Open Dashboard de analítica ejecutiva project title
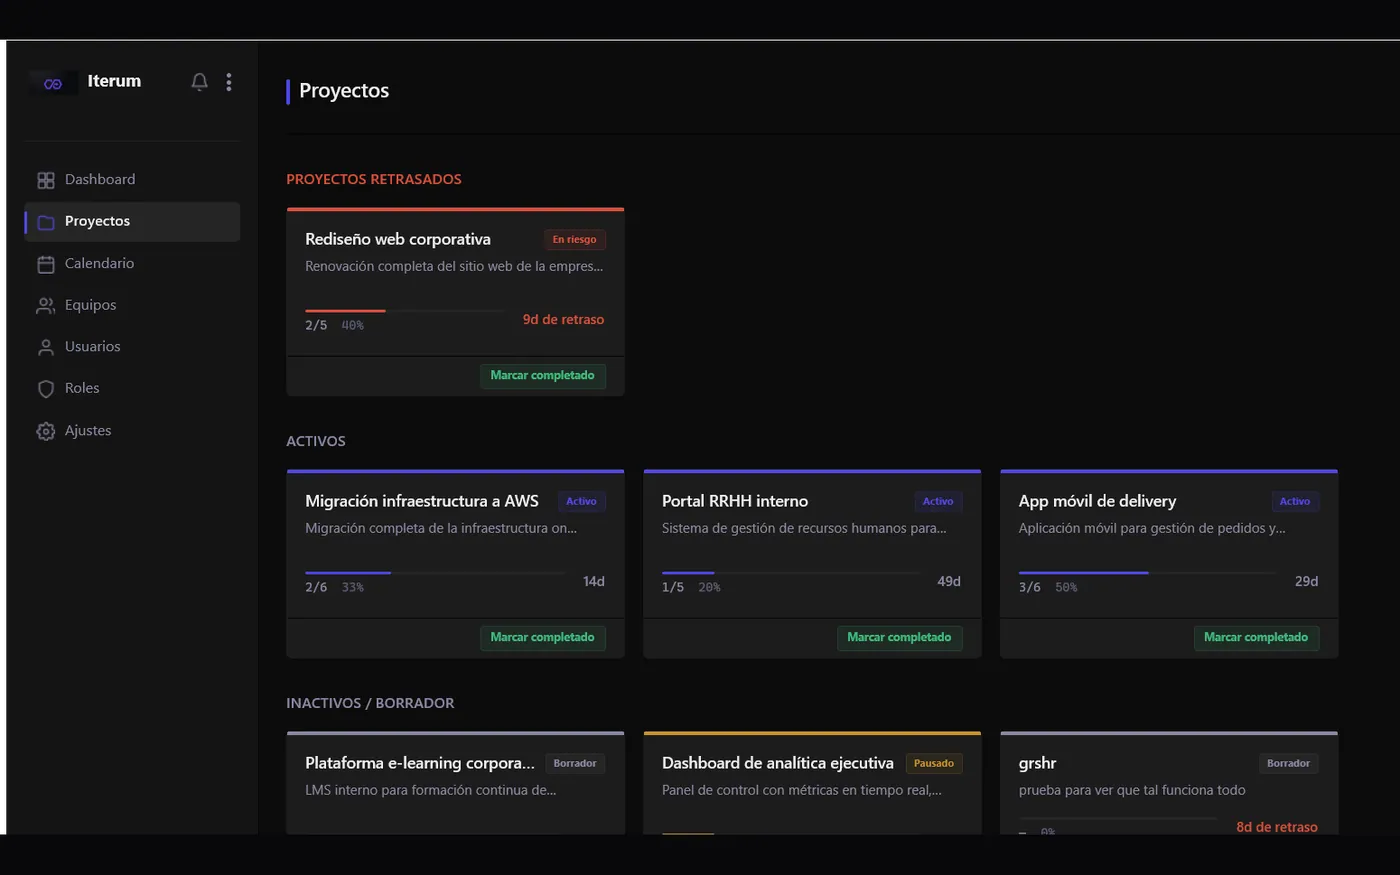Image resolution: width=1400 pixels, height=875 pixels. (x=778, y=763)
